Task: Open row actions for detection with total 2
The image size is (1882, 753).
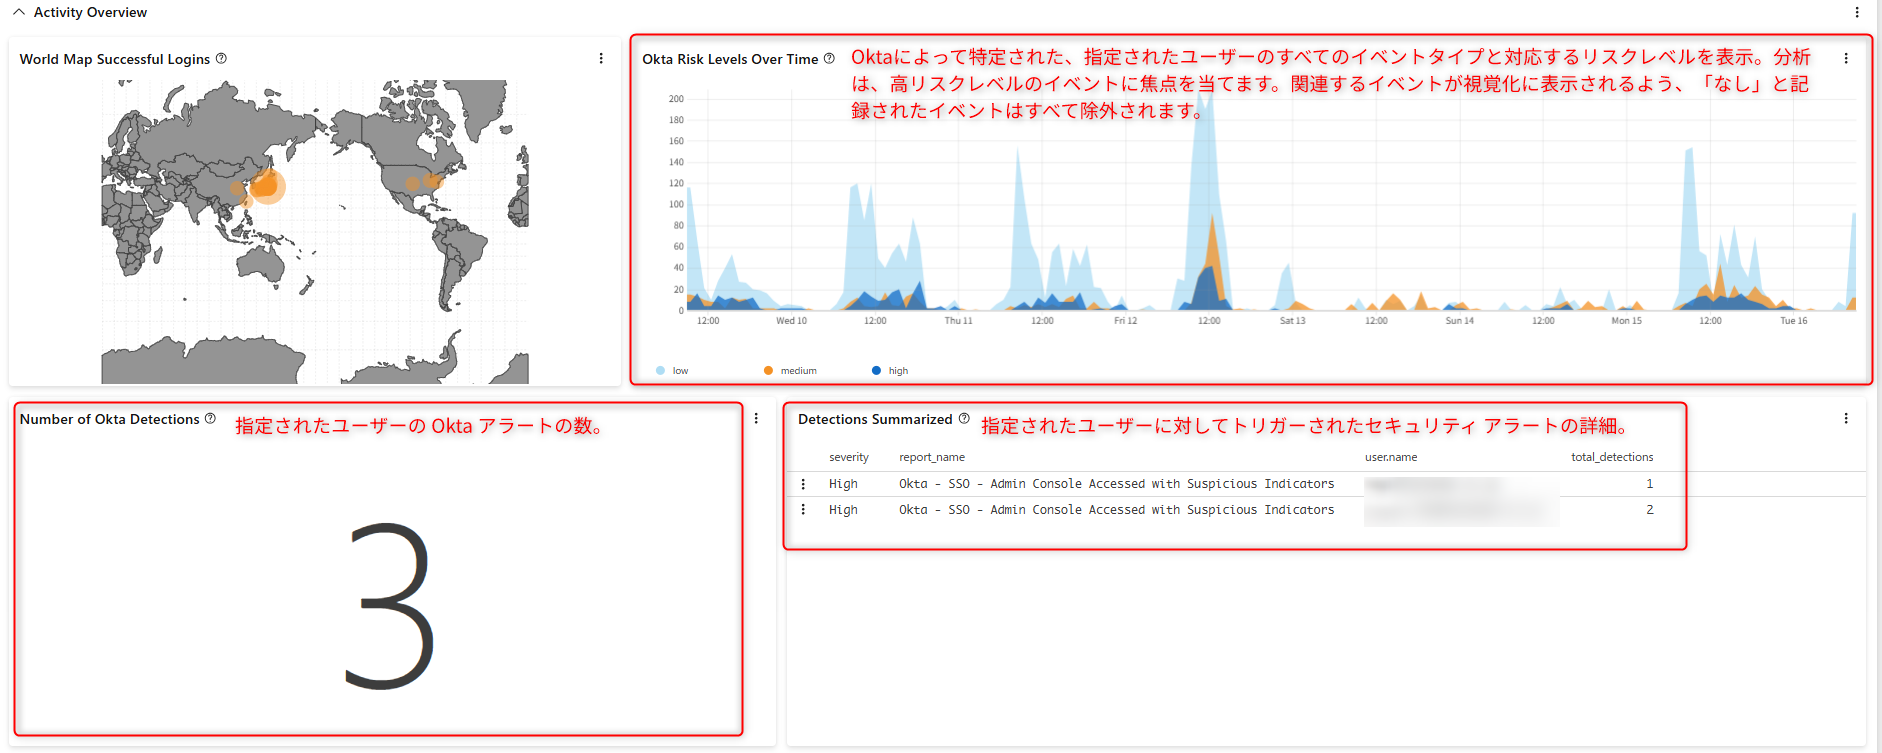Action: (803, 510)
